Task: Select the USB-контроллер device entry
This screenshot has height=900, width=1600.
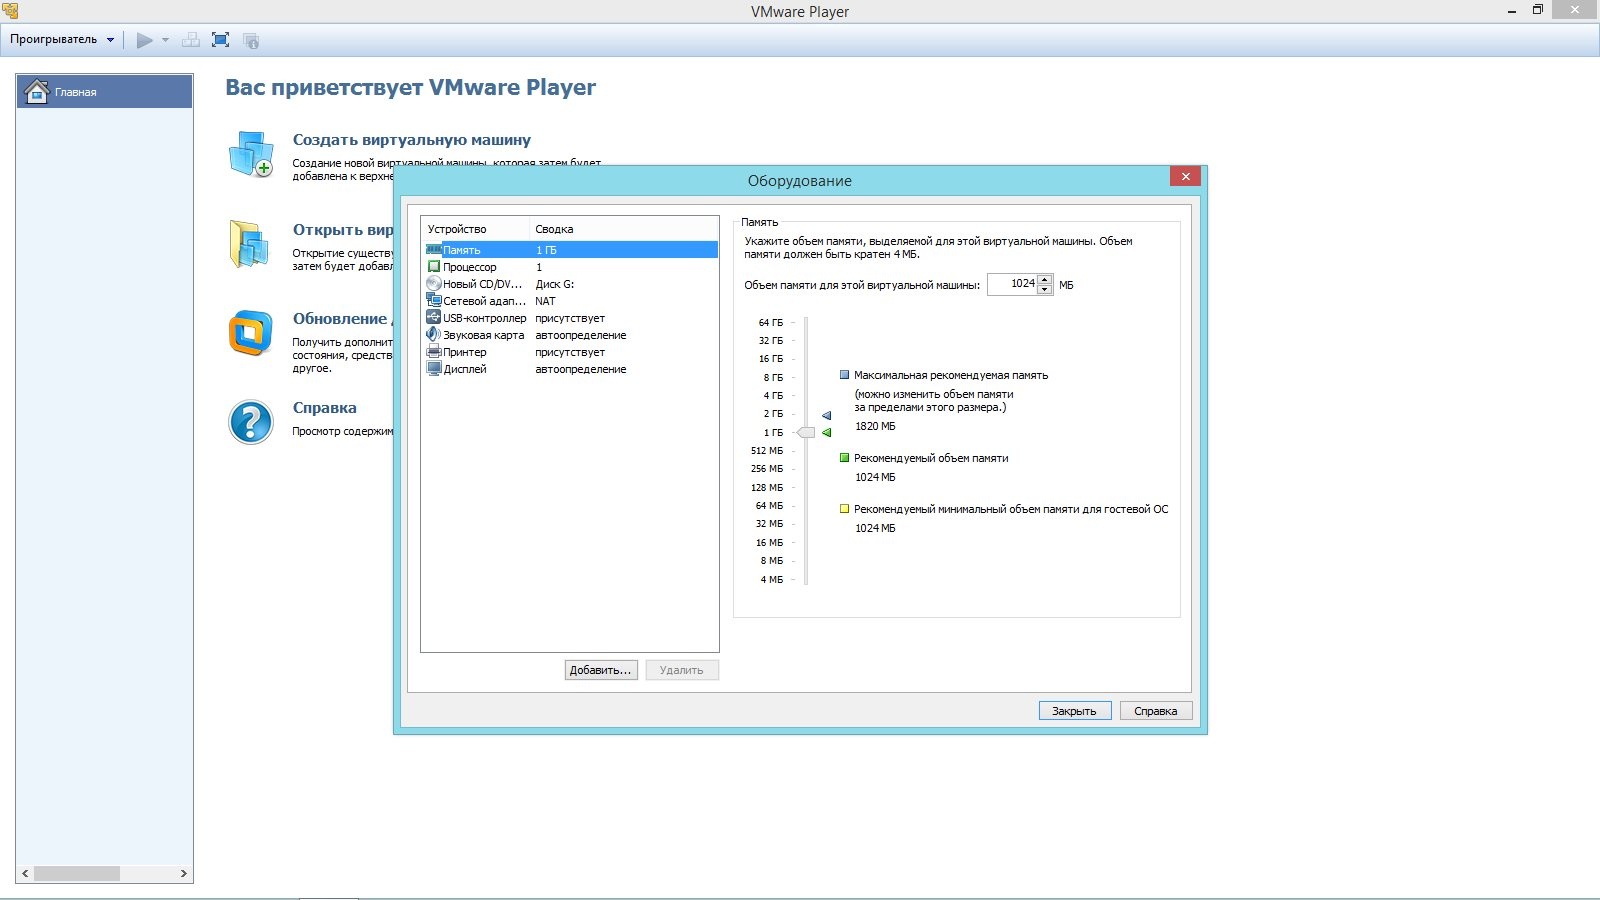Action: [484, 318]
